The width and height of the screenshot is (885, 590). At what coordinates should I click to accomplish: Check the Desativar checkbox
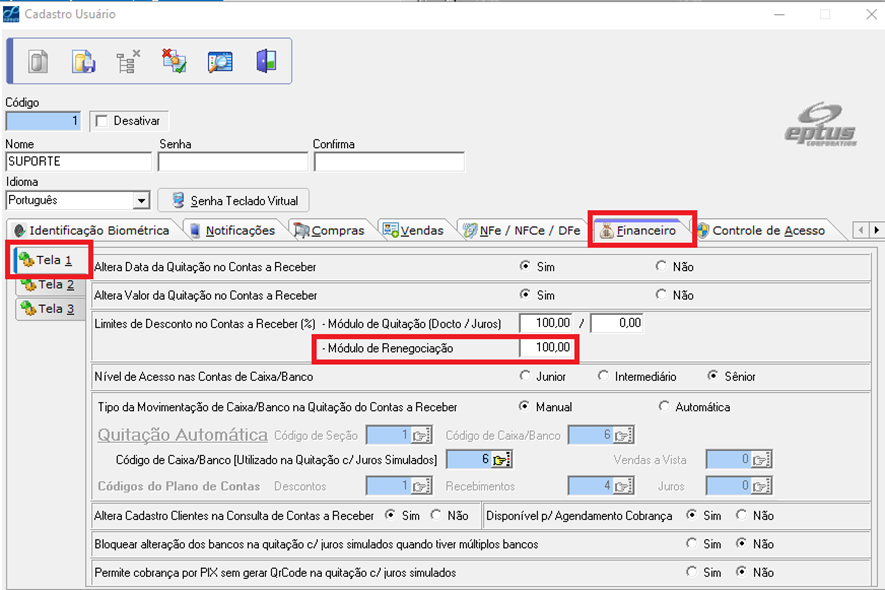pos(101,121)
